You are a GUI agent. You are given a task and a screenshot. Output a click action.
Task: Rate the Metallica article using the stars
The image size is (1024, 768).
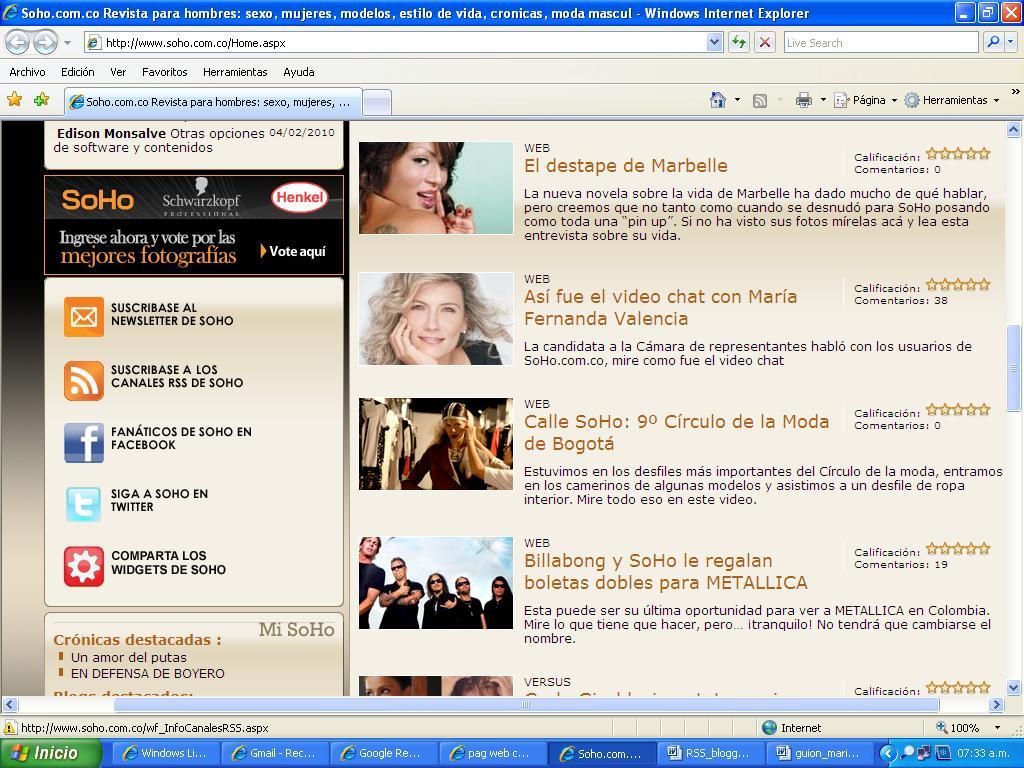click(x=957, y=549)
